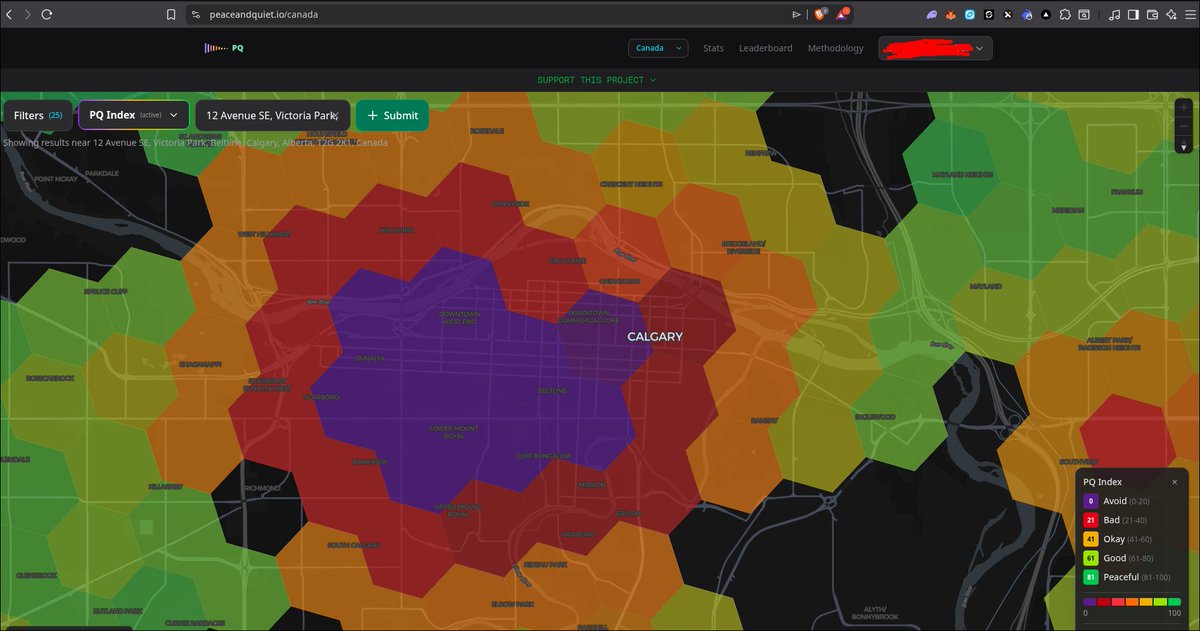This screenshot has height=631, width=1200.
Task: Go back with the browser back arrow
Action: coord(10,15)
